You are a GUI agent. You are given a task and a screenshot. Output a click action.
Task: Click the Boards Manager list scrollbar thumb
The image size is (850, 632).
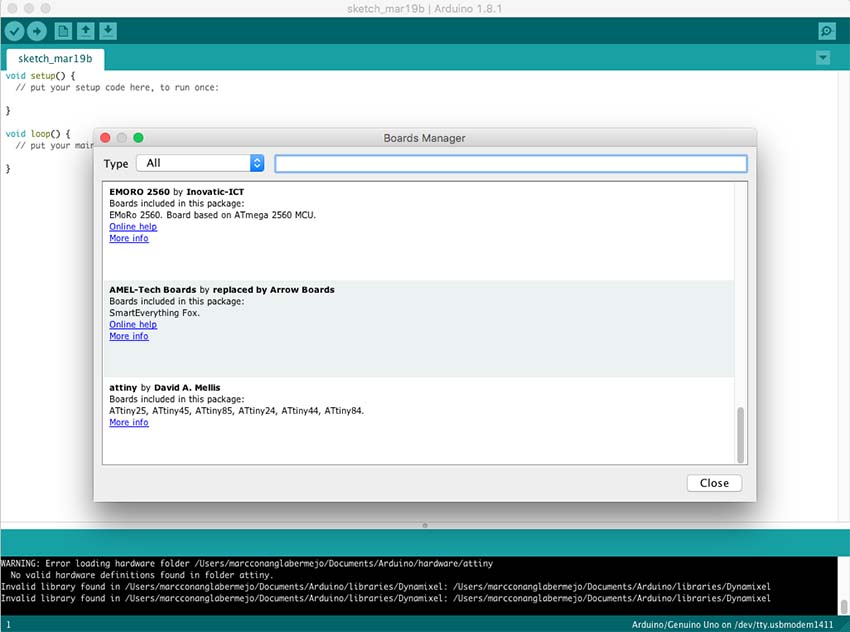coord(740,435)
